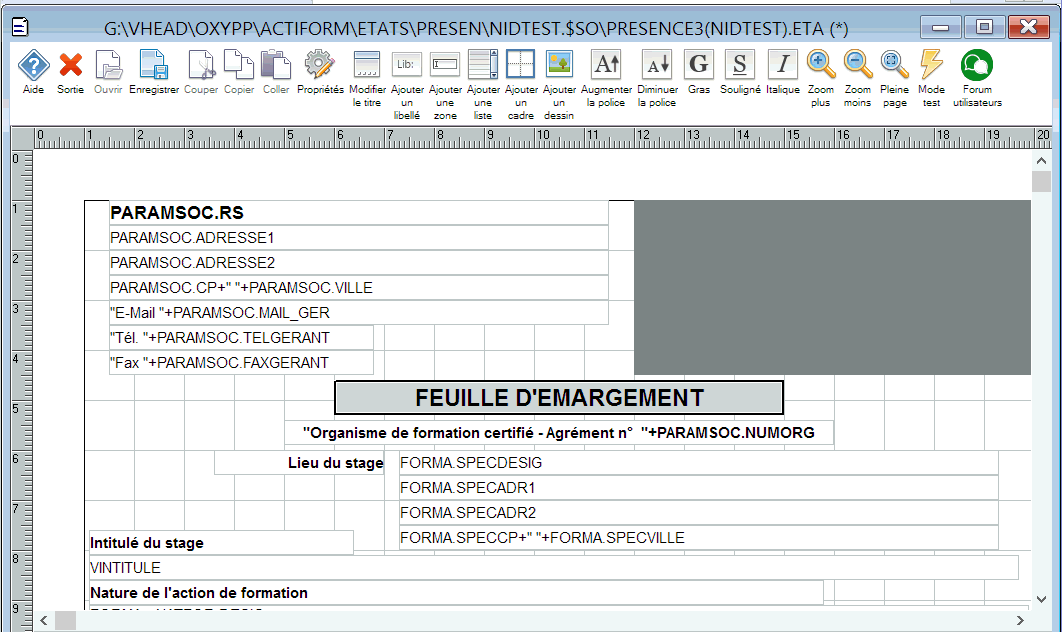Viewport: 1062px width, 632px height.
Task: Click Ajouter un dessin icon
Action: click(559, 65)
